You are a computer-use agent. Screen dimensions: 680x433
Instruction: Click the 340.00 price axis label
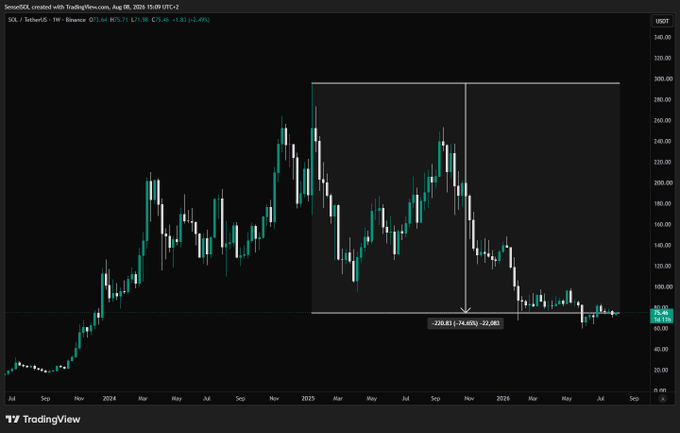(x=663, y=37)
